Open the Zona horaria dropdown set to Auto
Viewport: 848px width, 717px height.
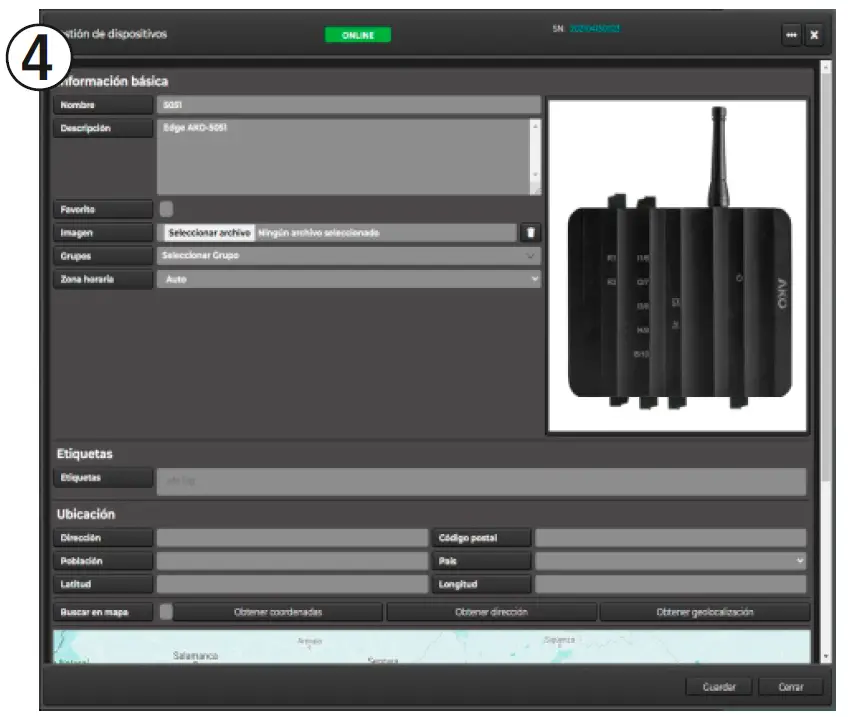coord(347,278)
